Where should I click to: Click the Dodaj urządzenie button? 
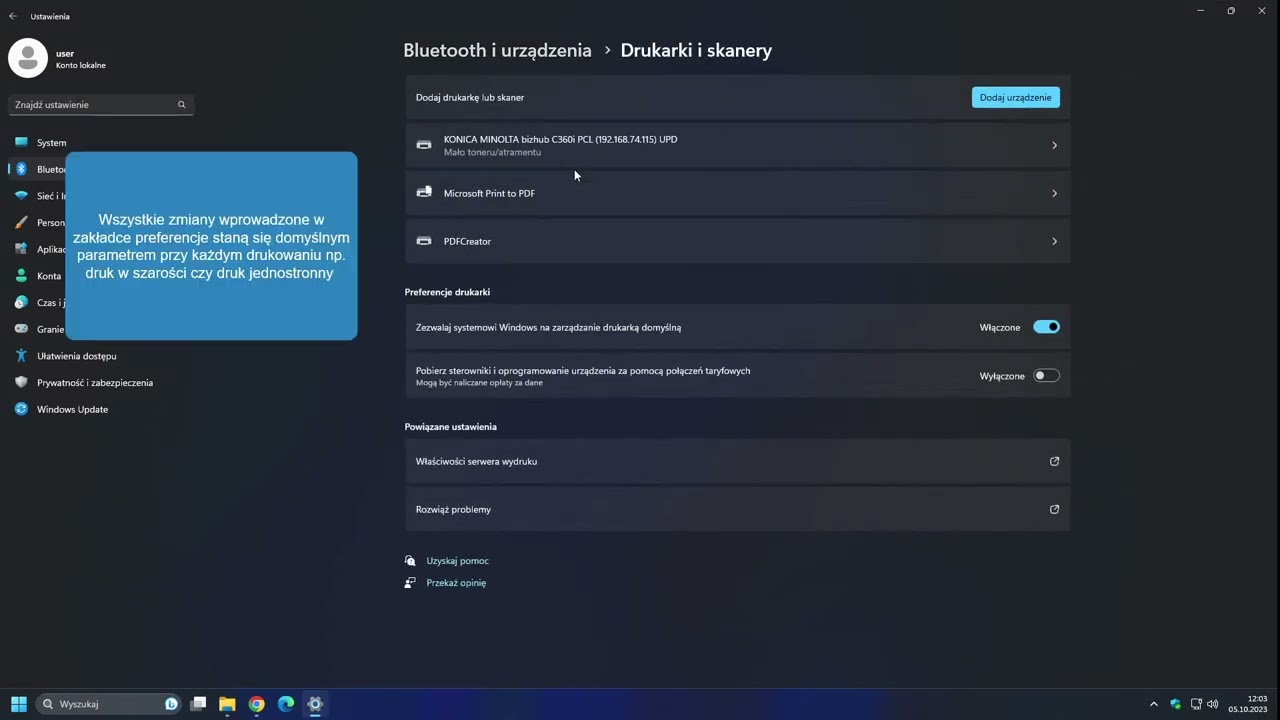[1015, 97]
